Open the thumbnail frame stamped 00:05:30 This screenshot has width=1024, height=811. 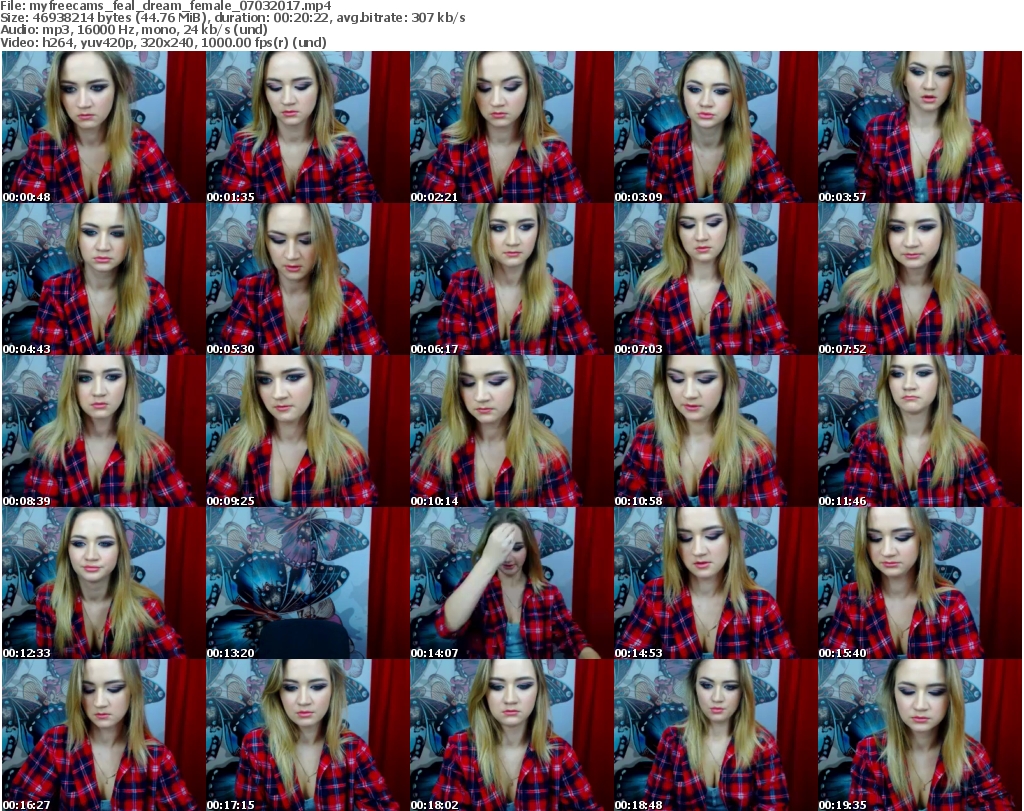tap(308, 279)
